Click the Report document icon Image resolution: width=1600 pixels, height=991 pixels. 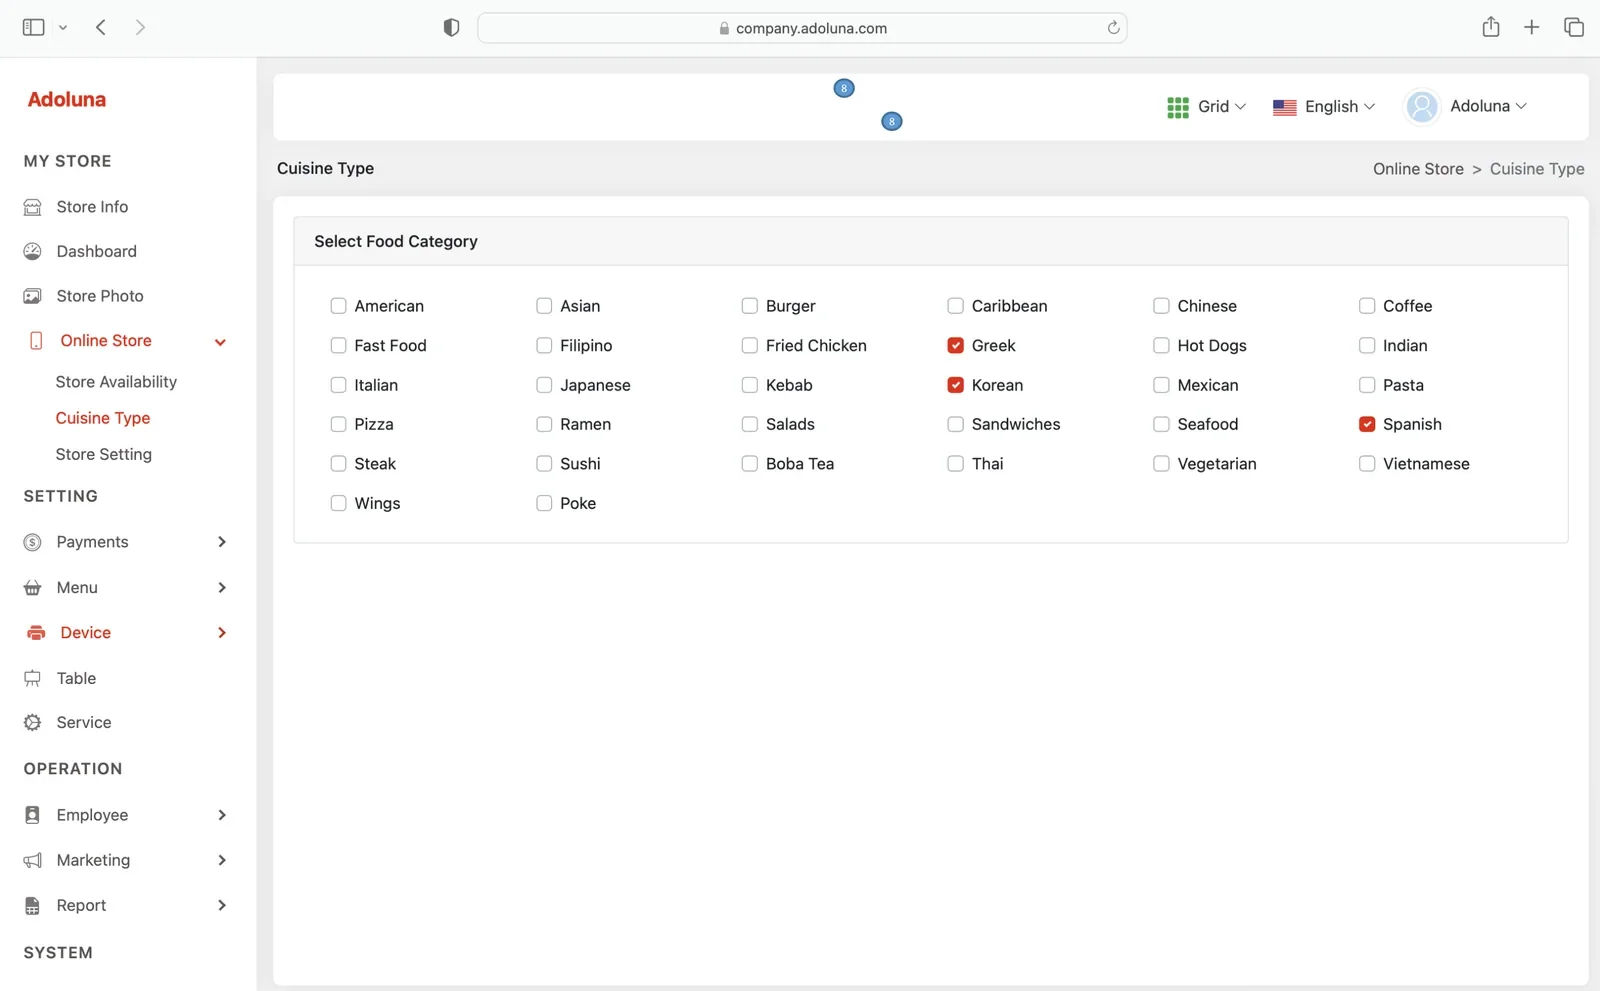33,906
